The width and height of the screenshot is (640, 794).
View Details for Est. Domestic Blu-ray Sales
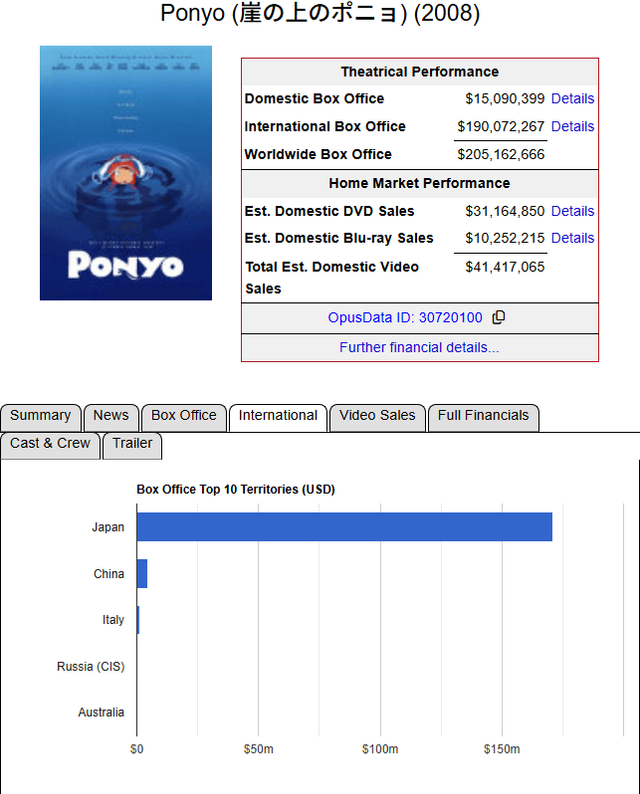(572, 238)
